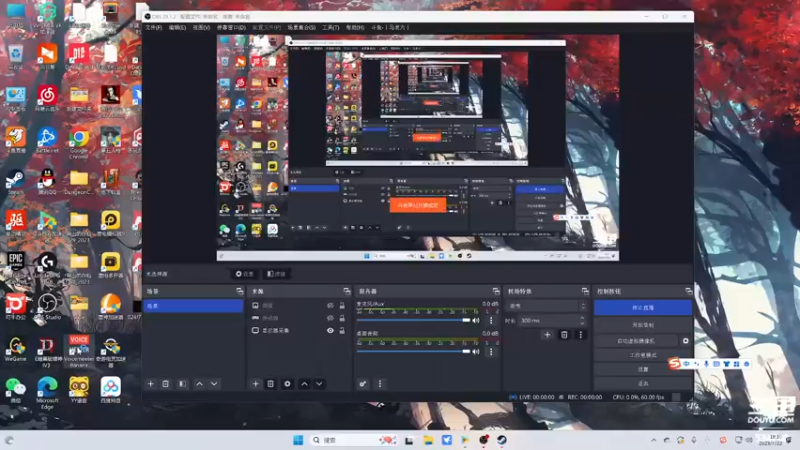This screenshot has width=800, height=450.
Task: Show hidden system tray icons chevron
Action: click(x=653, y=440)
